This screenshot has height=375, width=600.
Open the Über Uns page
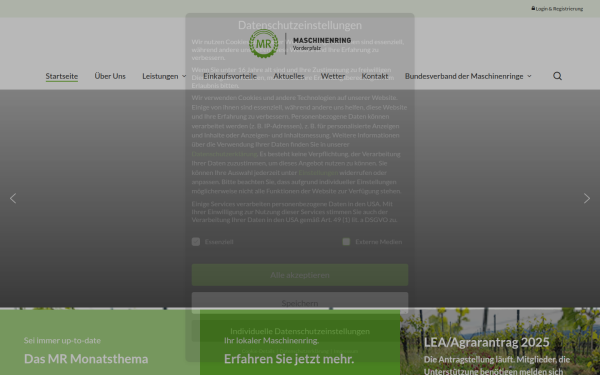(110, 76)
